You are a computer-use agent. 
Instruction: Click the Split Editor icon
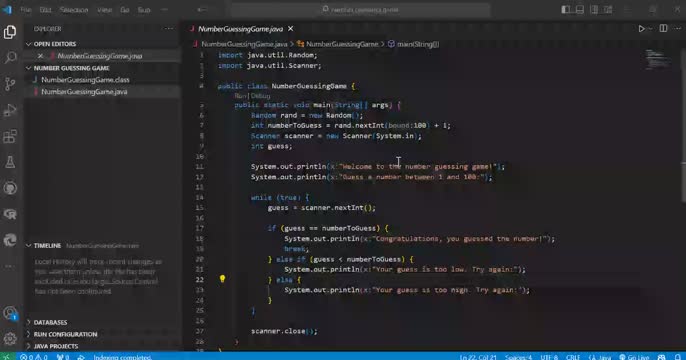coord(663,28)
